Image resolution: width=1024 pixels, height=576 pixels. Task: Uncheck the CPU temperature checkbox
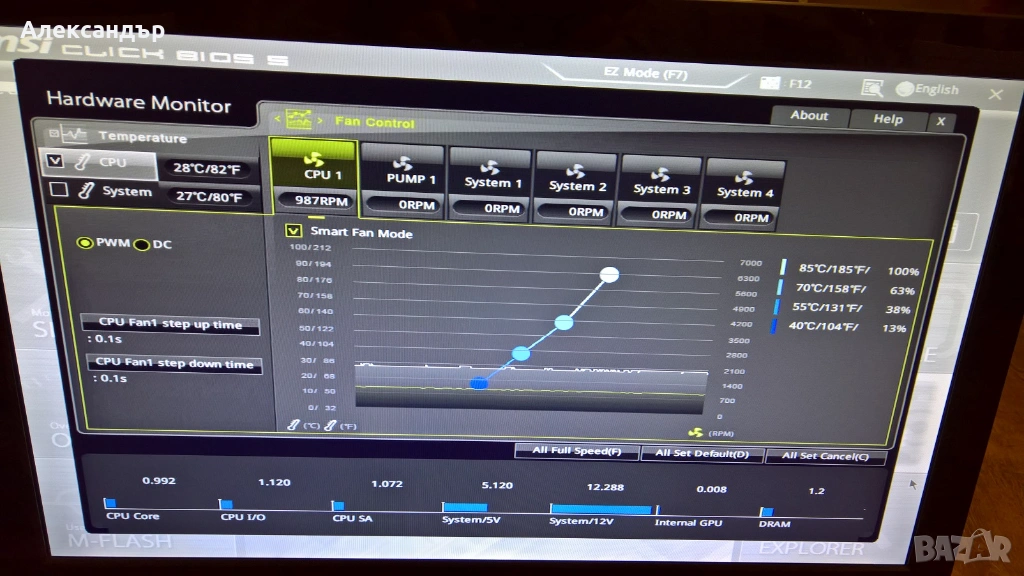[56, 160]
